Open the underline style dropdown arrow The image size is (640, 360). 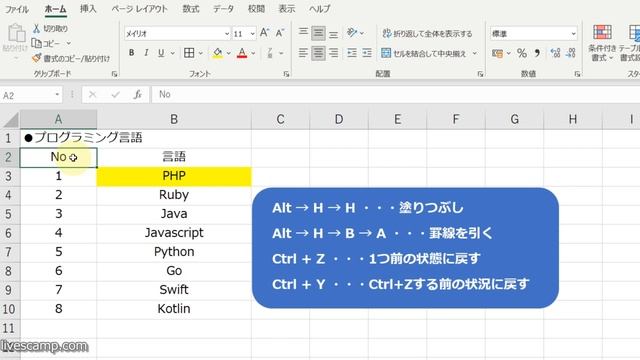click(x=173, y=53)
